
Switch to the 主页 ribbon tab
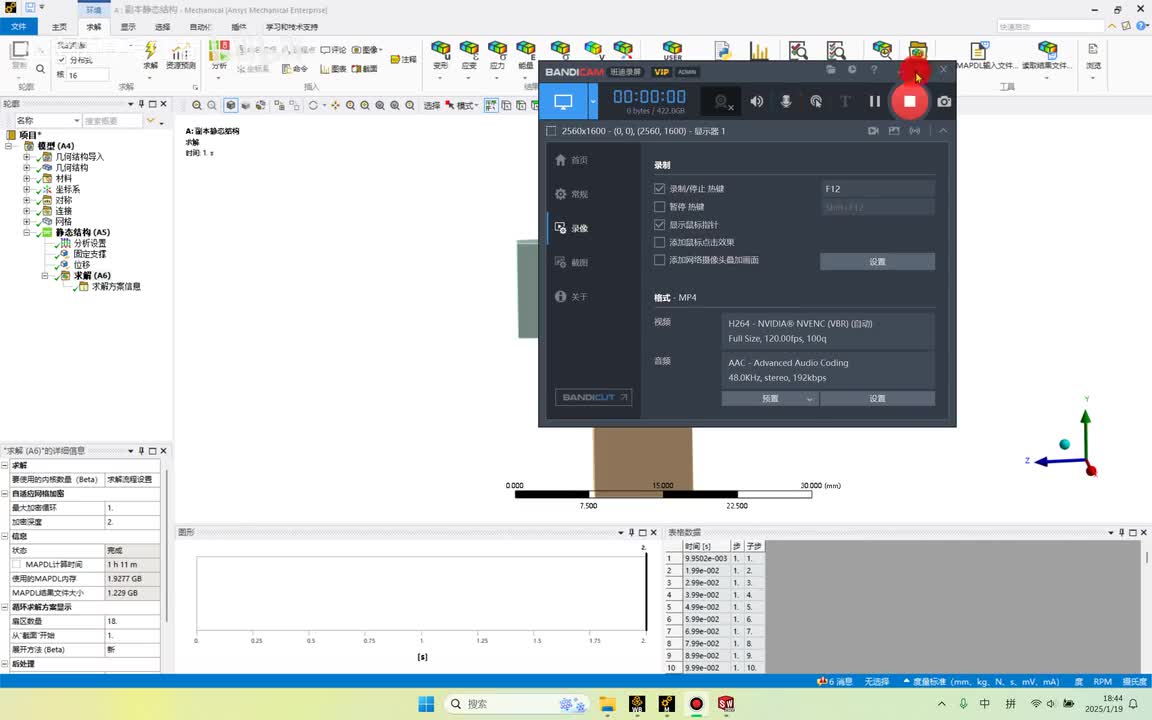coord(60,27)
